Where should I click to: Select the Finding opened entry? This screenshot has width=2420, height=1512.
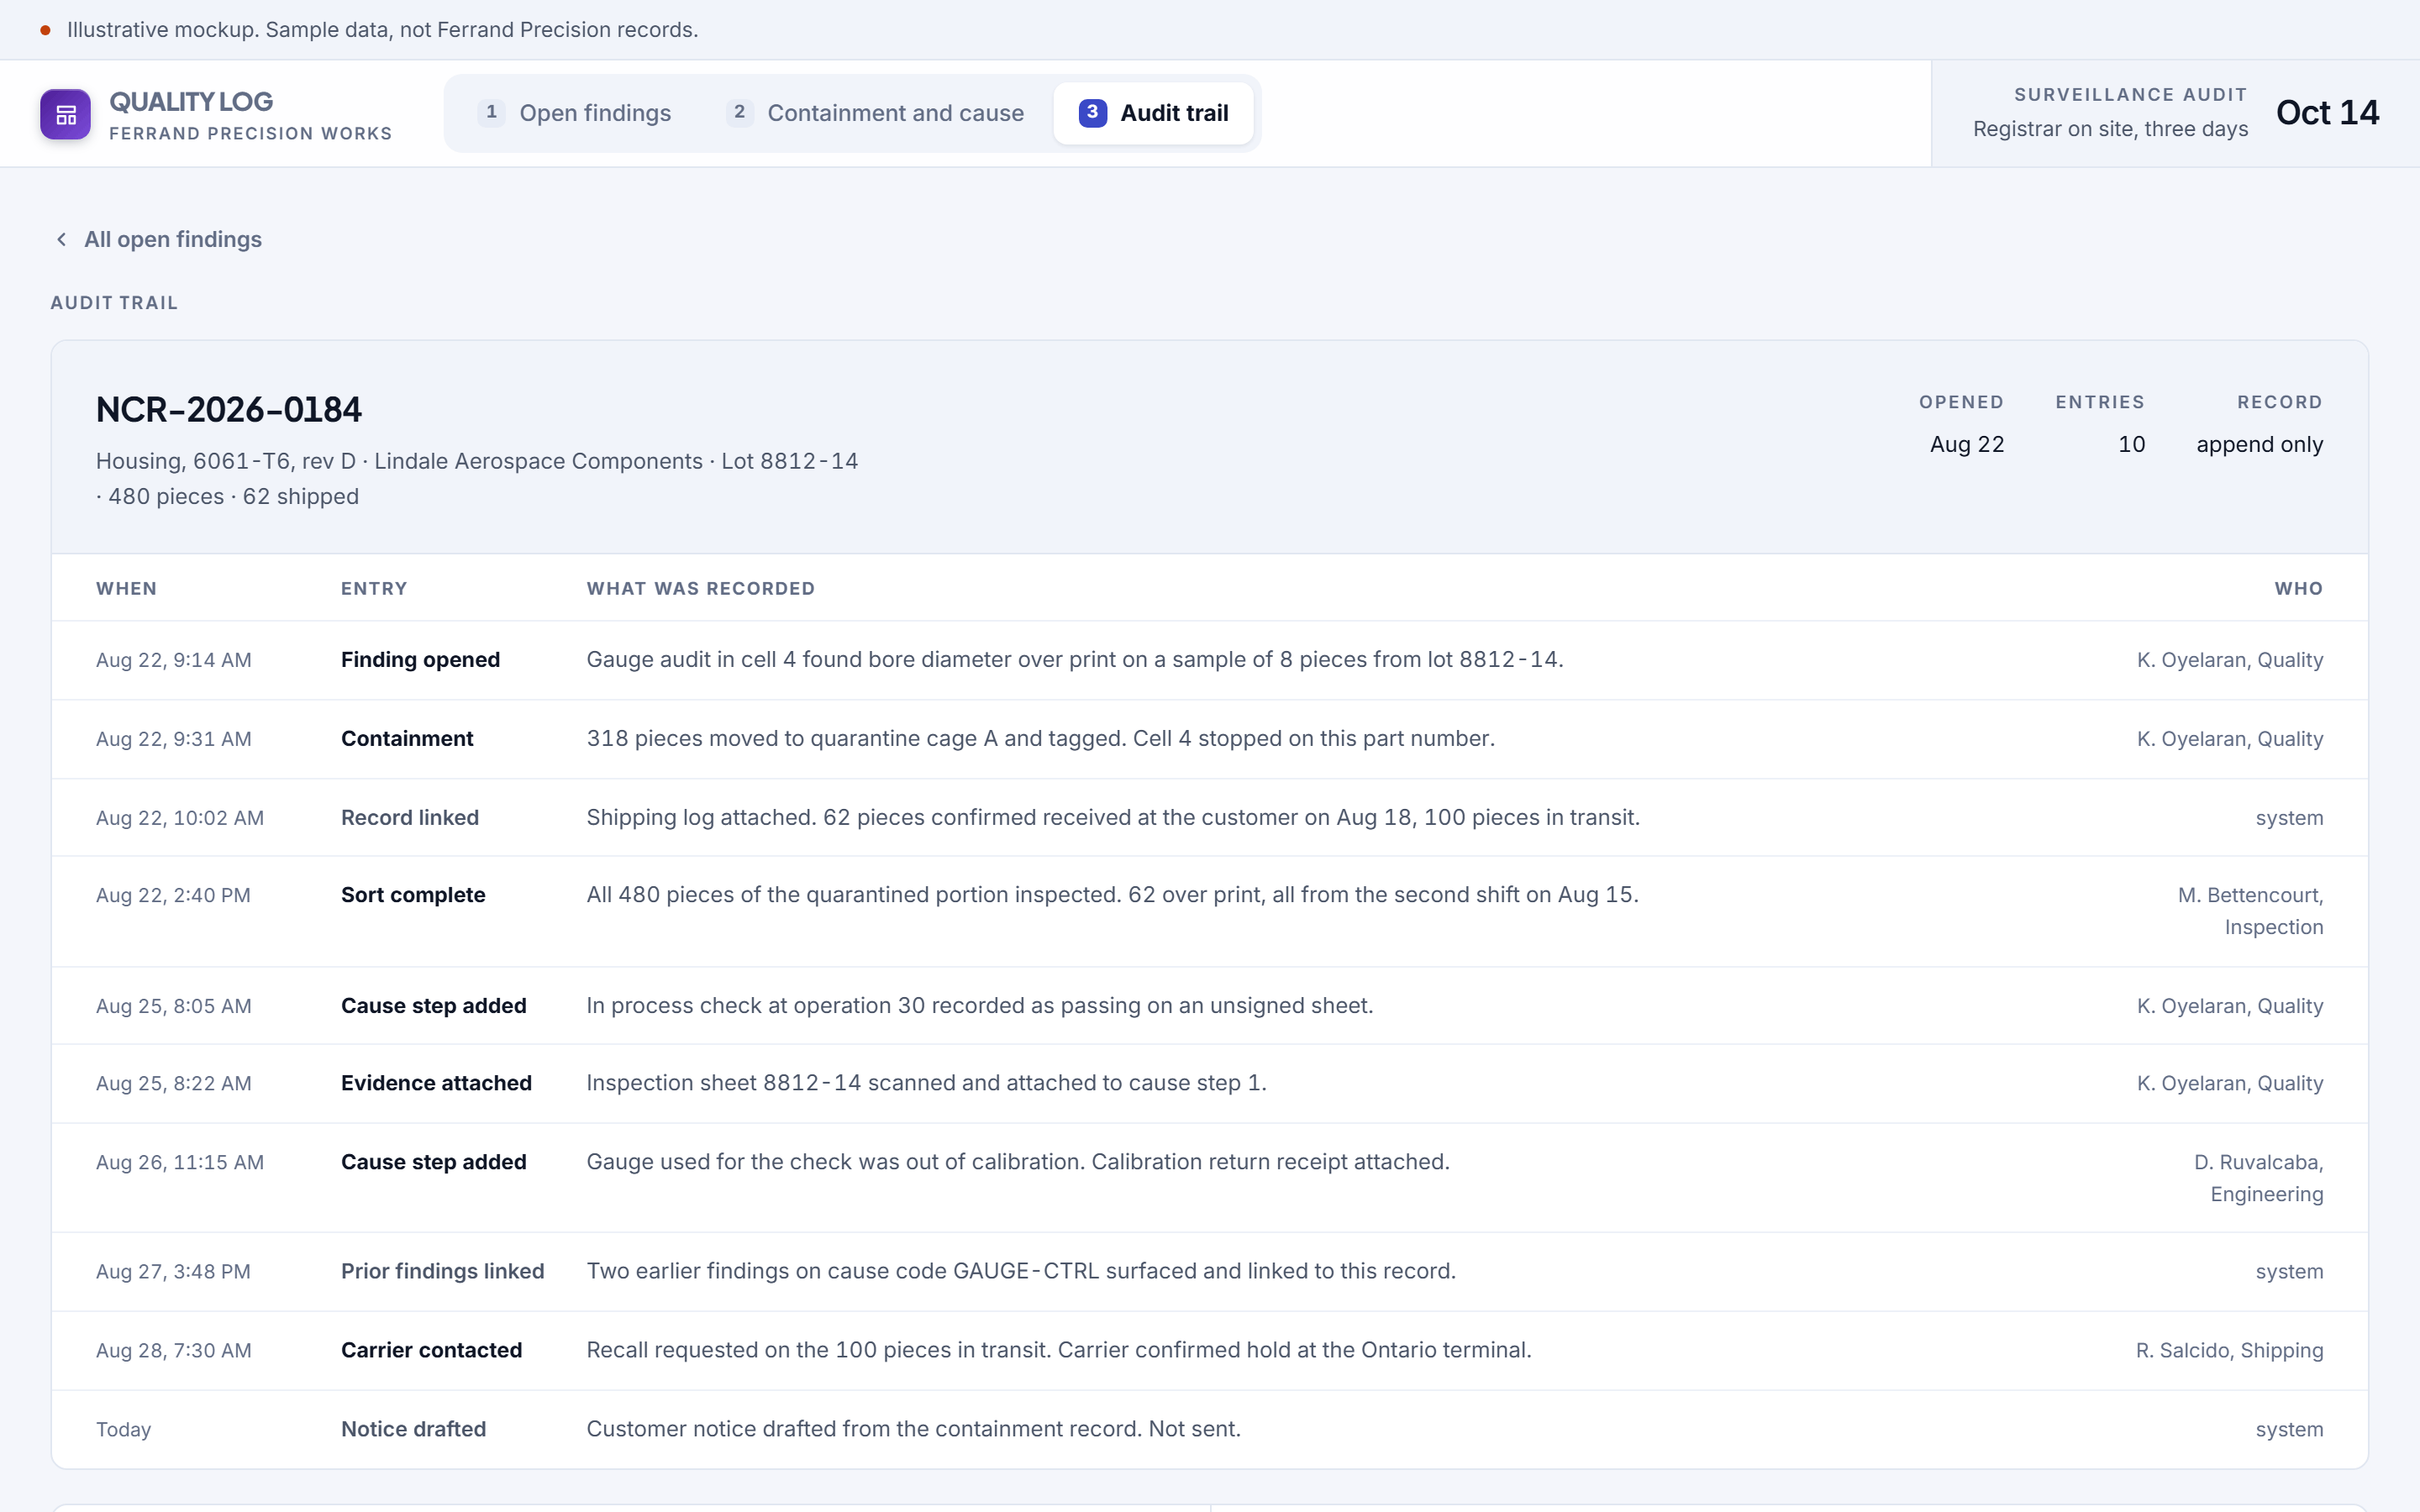tap(420, 660)
